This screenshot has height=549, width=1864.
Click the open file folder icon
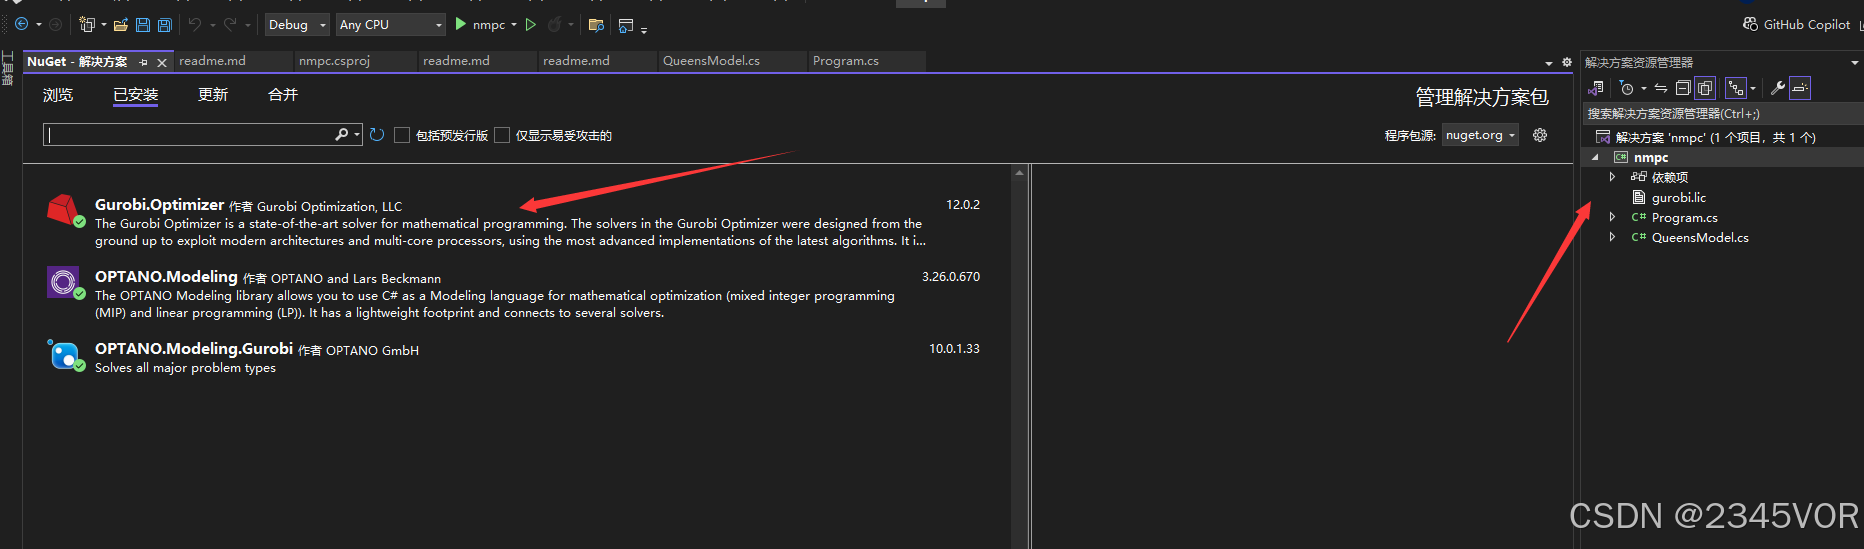click(121, 24)
